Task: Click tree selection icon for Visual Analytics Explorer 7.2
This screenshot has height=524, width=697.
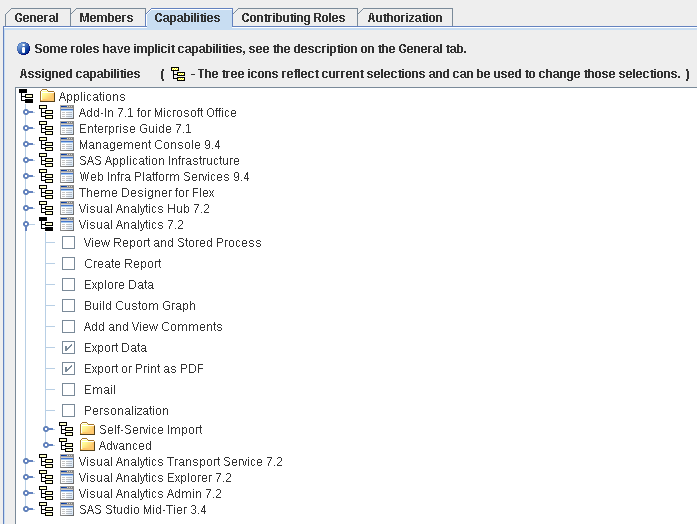Action: (46, 477)
